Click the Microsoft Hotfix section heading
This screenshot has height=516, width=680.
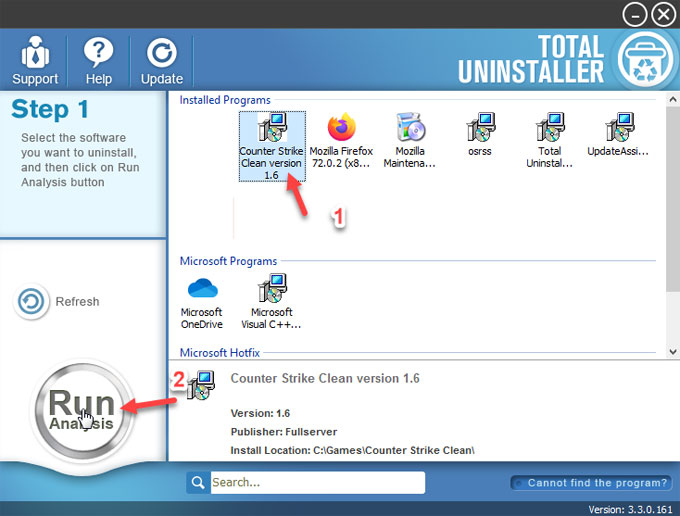(220, 353)
